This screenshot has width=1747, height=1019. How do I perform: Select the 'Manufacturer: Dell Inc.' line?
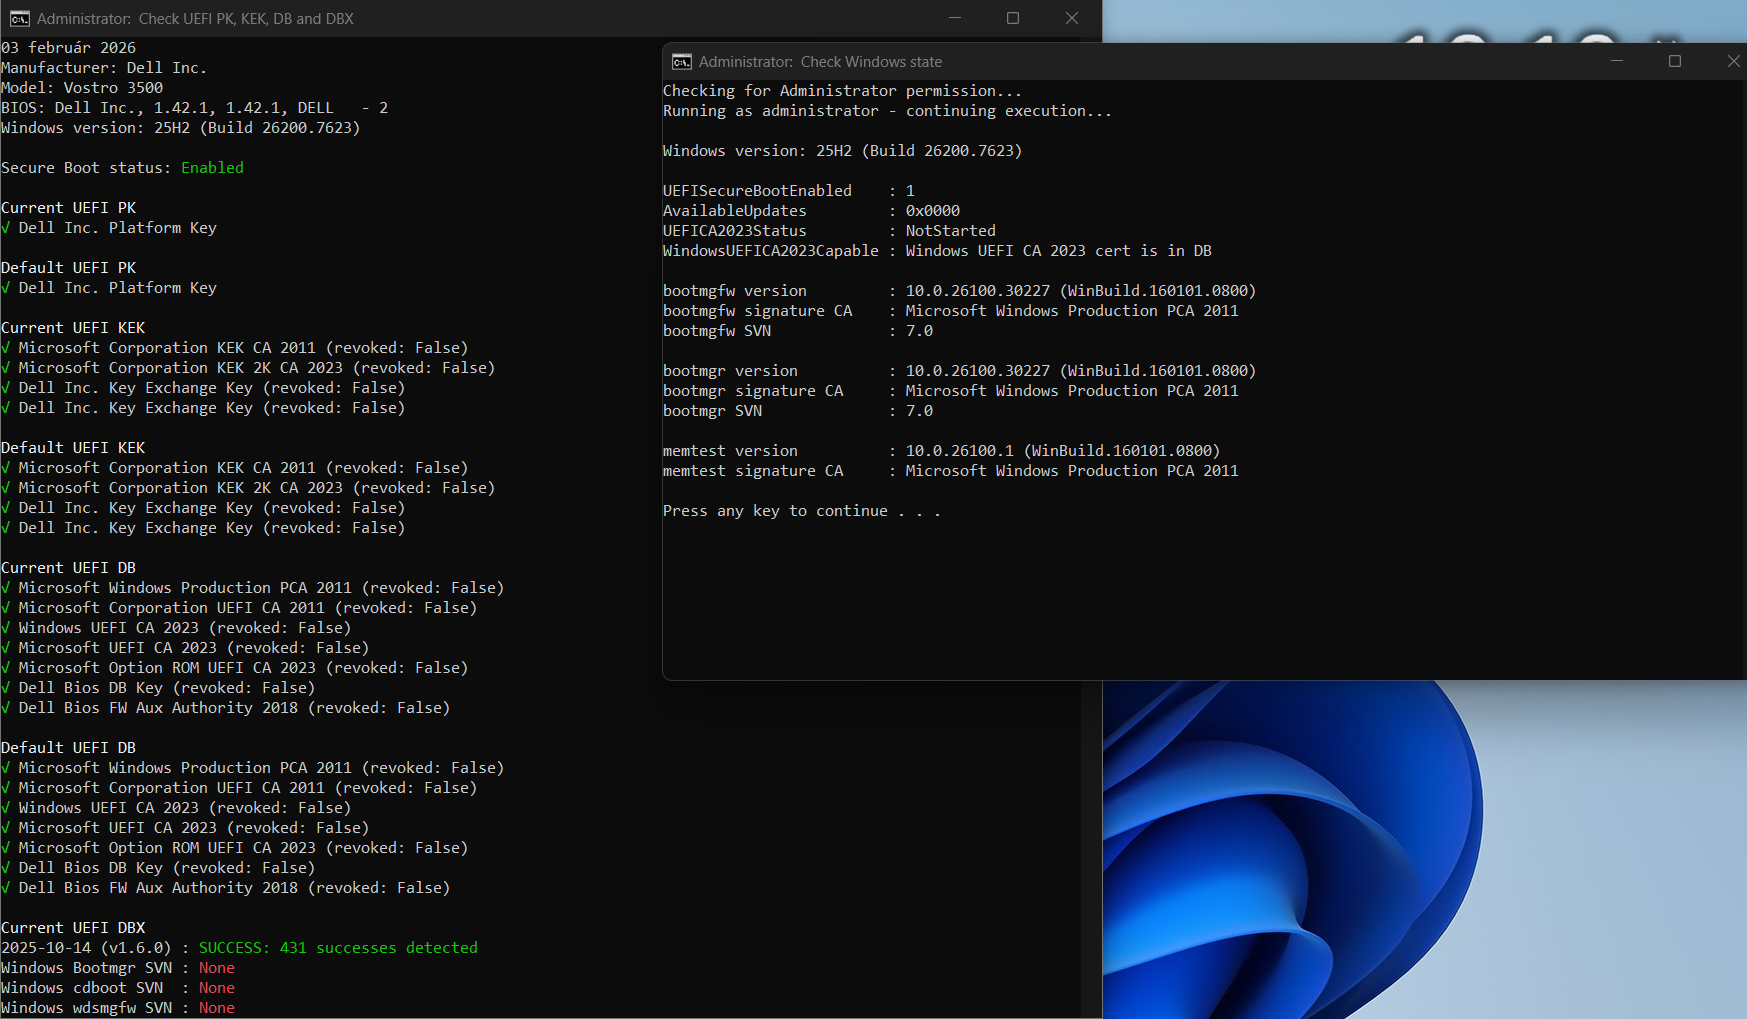[x=104, y=68]
